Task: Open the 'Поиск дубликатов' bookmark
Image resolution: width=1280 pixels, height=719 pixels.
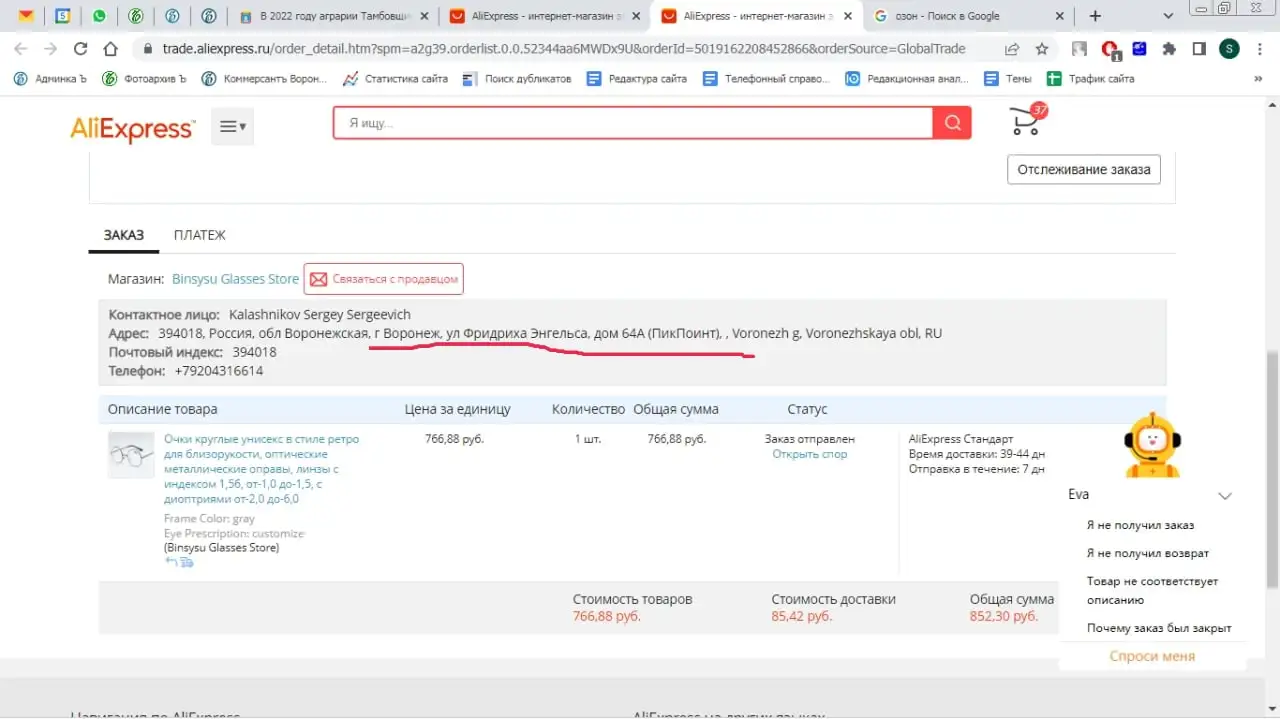Action: (x=517, y=78)
